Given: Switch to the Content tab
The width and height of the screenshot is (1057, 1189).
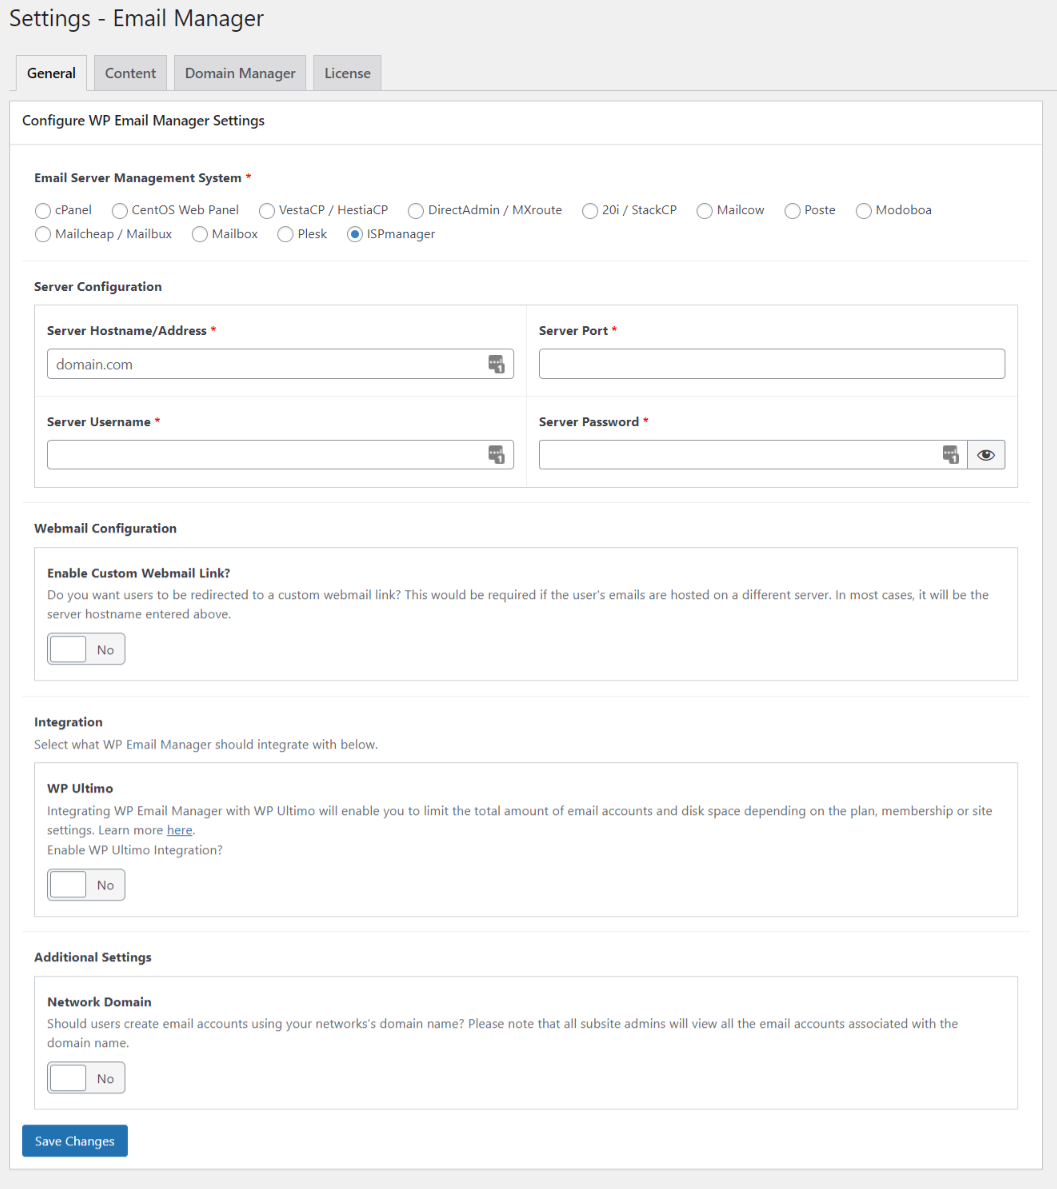Looking at the screenshot, I should [x=130, y=73].
